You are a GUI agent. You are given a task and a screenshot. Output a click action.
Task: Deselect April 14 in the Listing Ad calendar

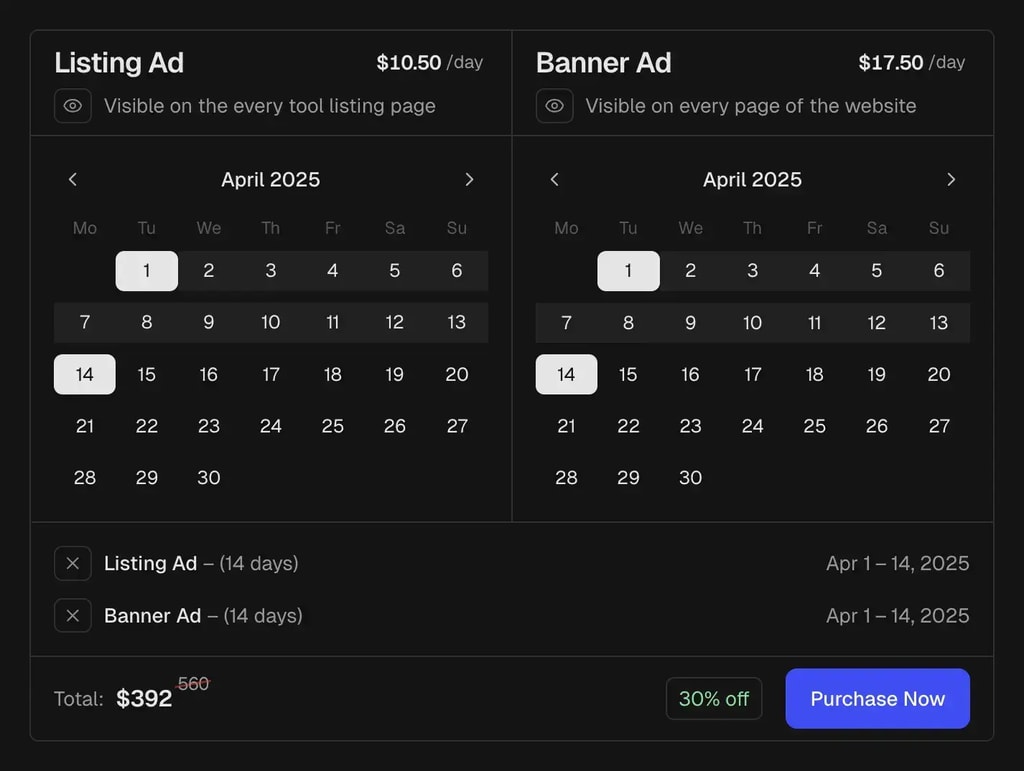(84, 374)
